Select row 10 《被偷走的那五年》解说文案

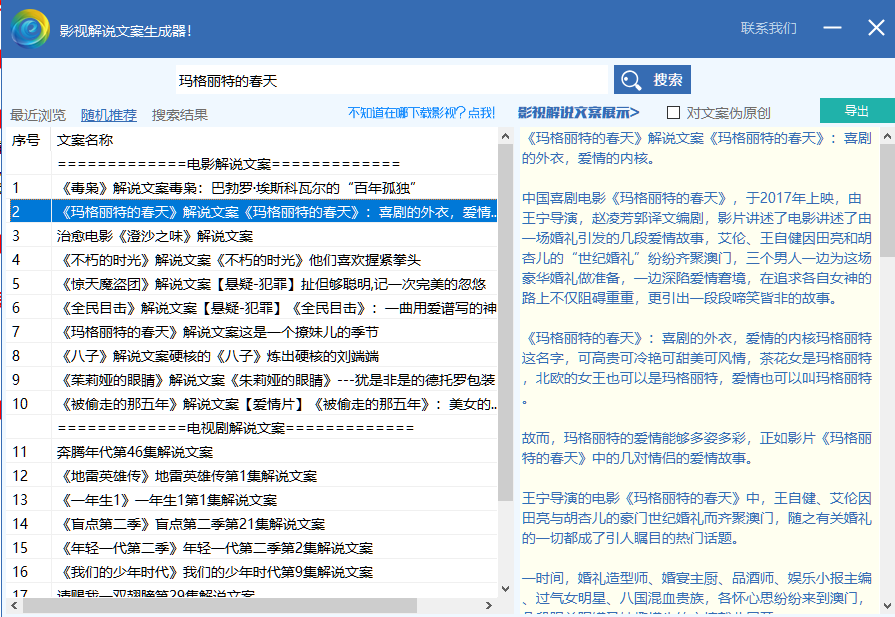(x=253, y=404)
